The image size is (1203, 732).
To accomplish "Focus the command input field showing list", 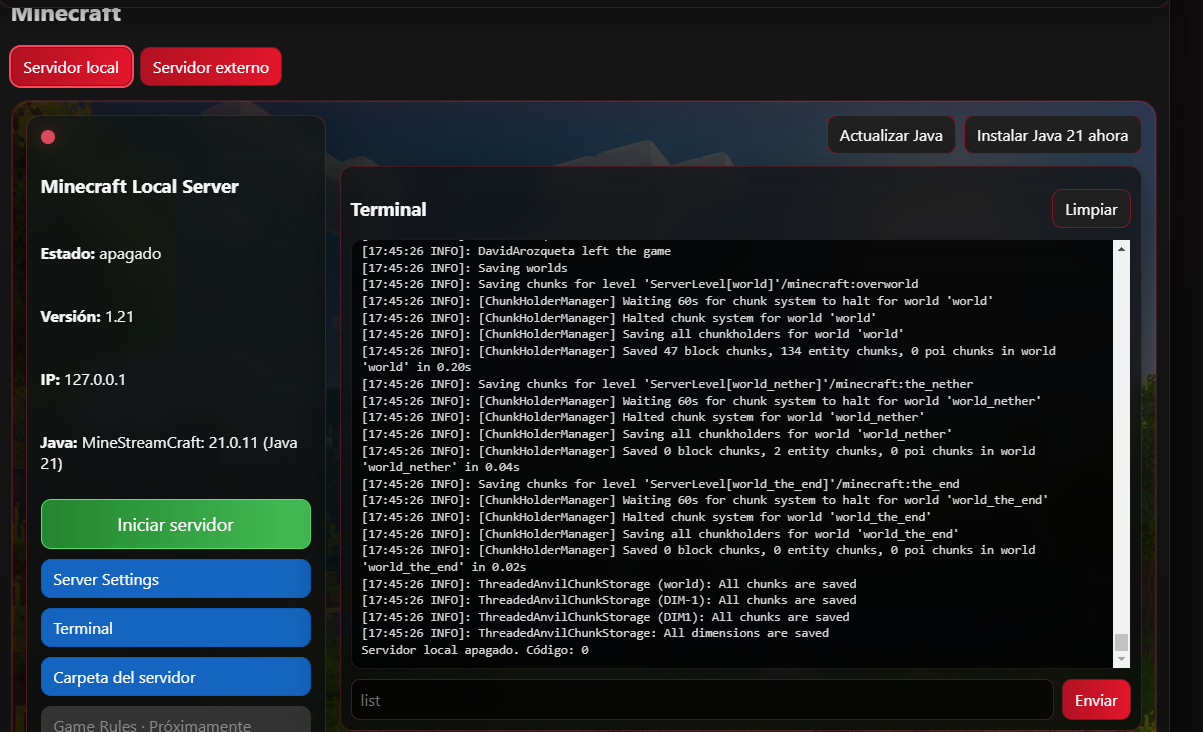I will 702,700.
